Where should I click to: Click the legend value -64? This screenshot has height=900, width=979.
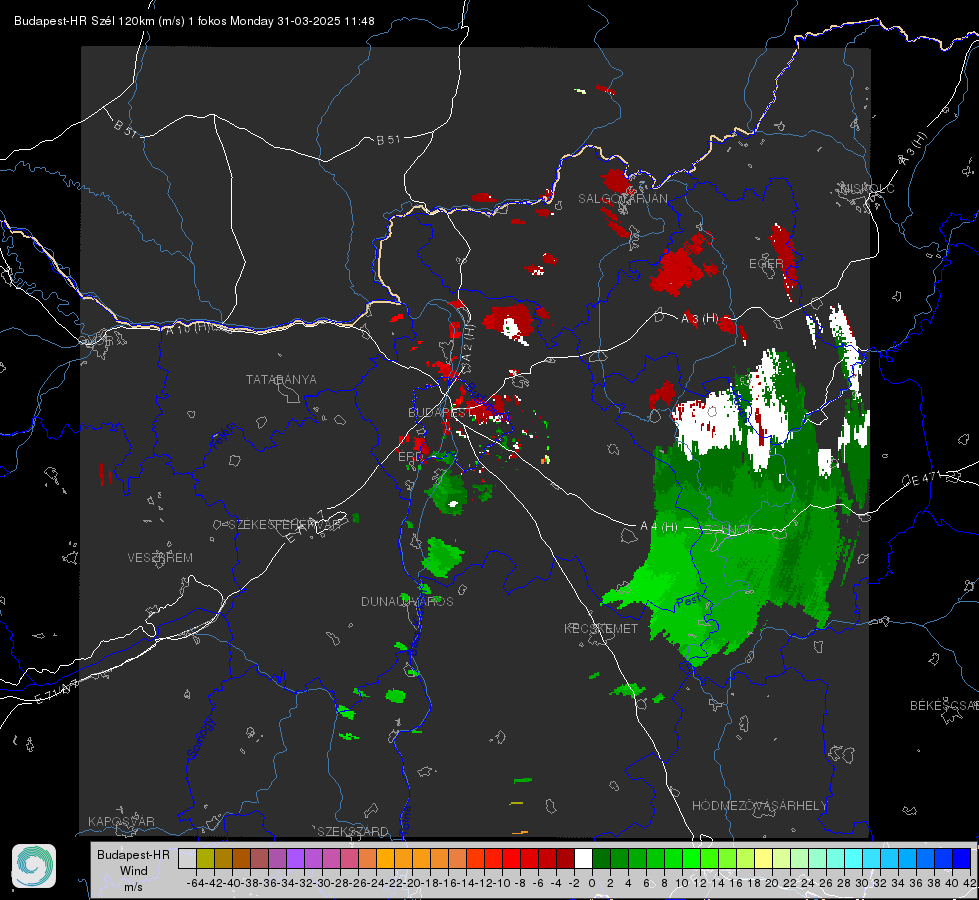click(196, 883)
